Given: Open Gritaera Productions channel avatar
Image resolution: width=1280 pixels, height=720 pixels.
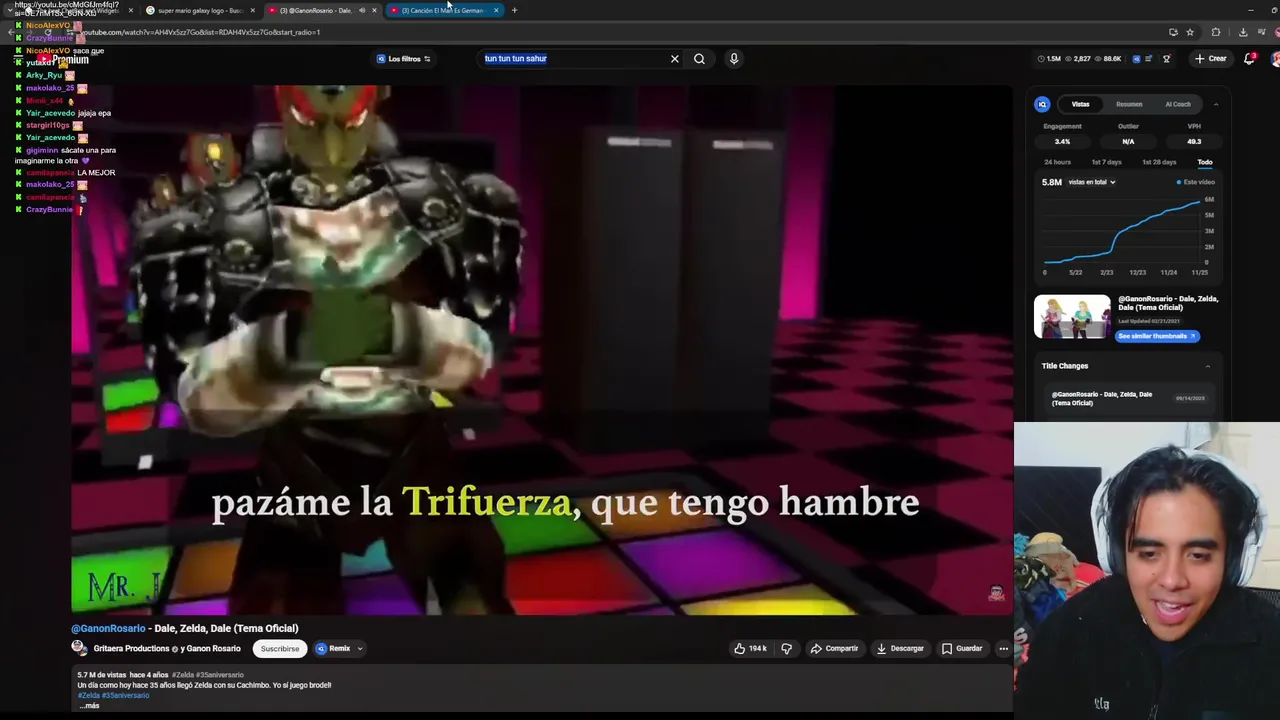Looking at the screenshot, I should (x=78, y=648).
